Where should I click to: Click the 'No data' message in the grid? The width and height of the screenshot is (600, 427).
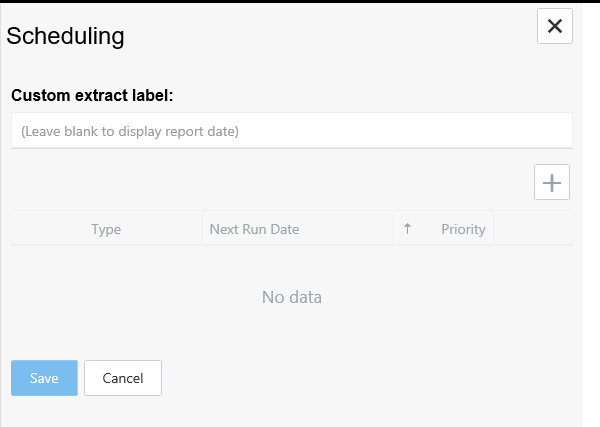click(x=292, y=297)
